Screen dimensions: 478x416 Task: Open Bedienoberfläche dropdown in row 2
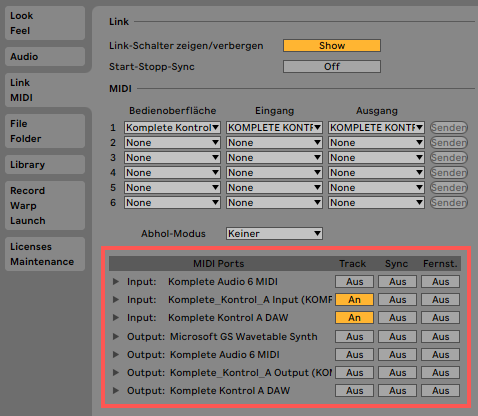172,143
